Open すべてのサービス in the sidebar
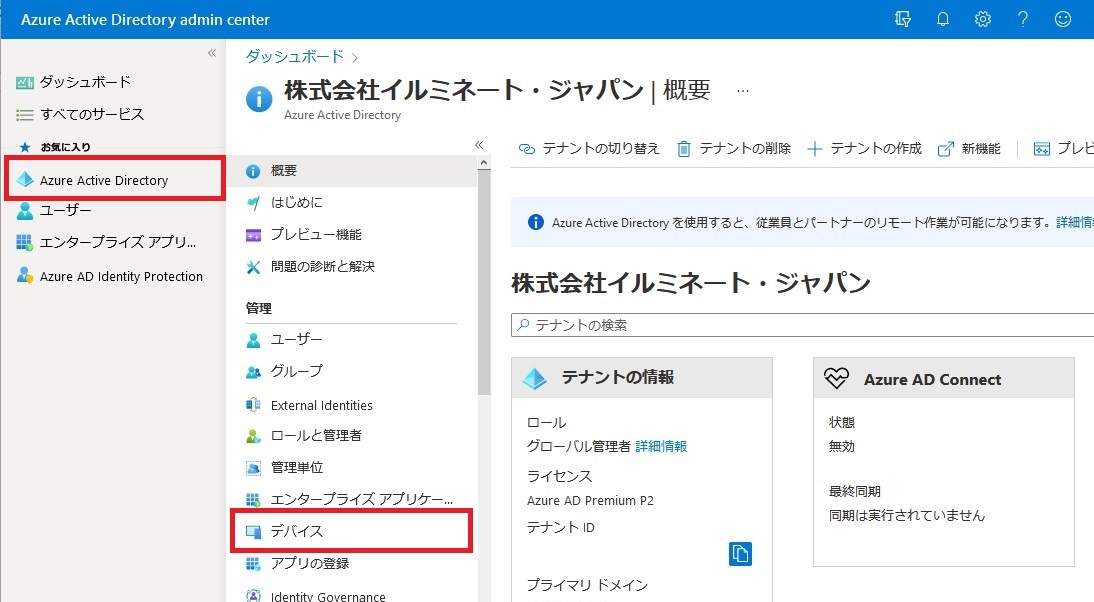 80,114
